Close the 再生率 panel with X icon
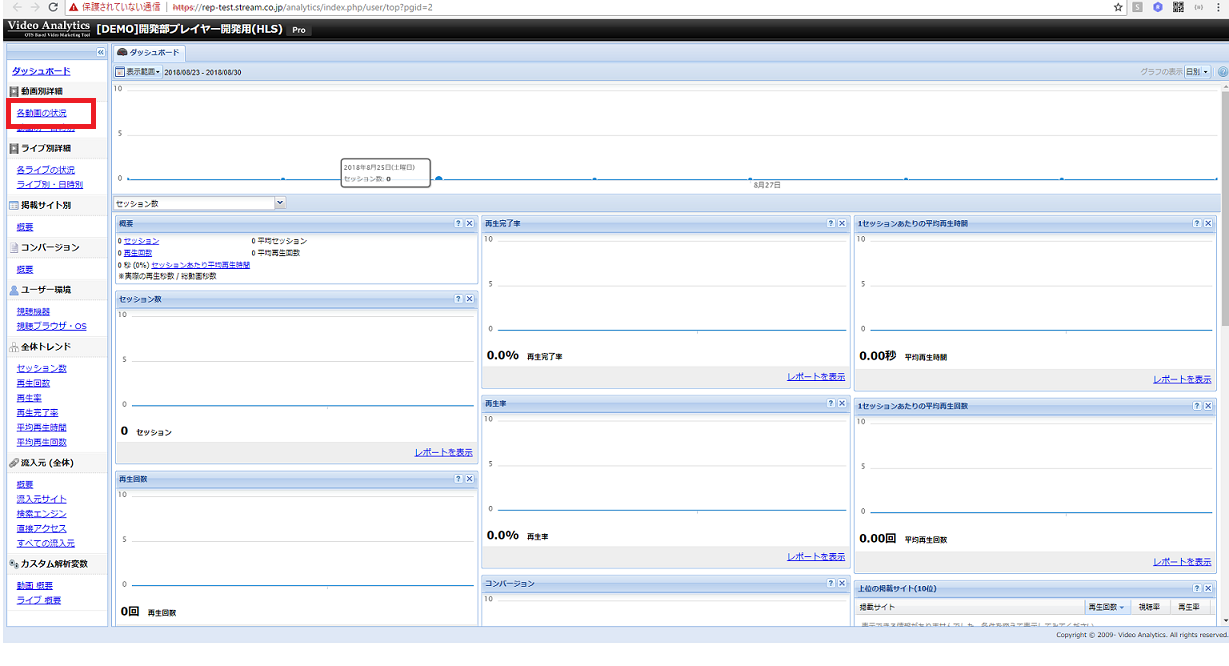Image resolution: width=1229 pixels, height=666 pixels. (841, 404)
